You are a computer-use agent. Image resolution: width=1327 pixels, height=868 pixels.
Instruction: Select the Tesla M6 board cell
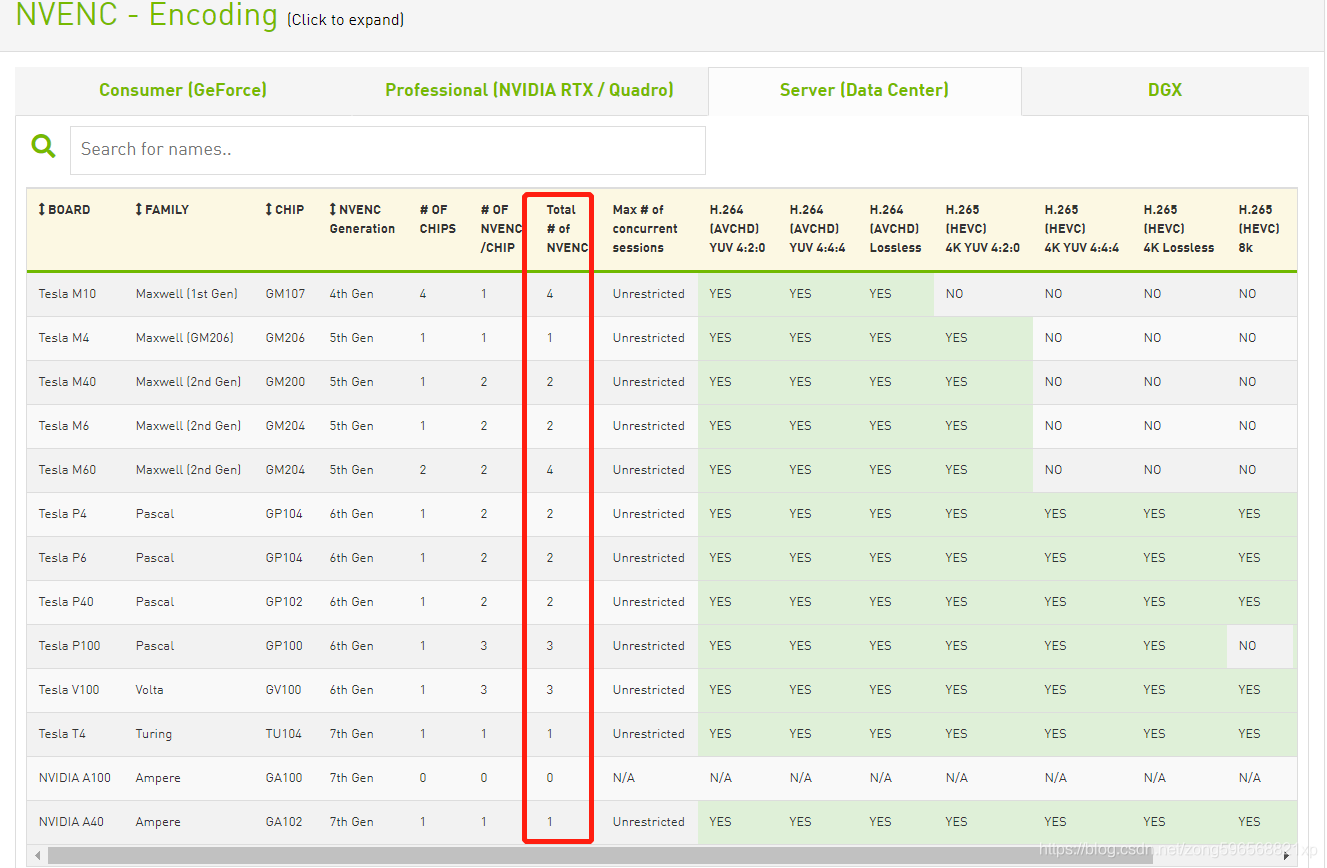pos(64,426)
